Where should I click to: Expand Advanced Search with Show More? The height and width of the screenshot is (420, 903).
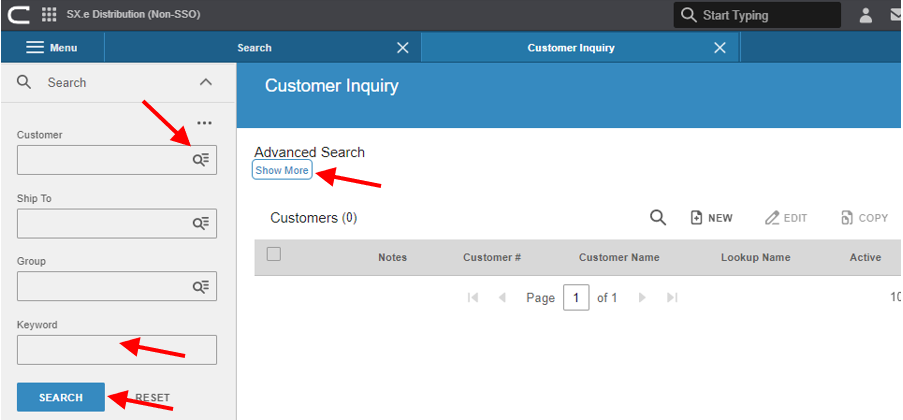coord(282,171)
